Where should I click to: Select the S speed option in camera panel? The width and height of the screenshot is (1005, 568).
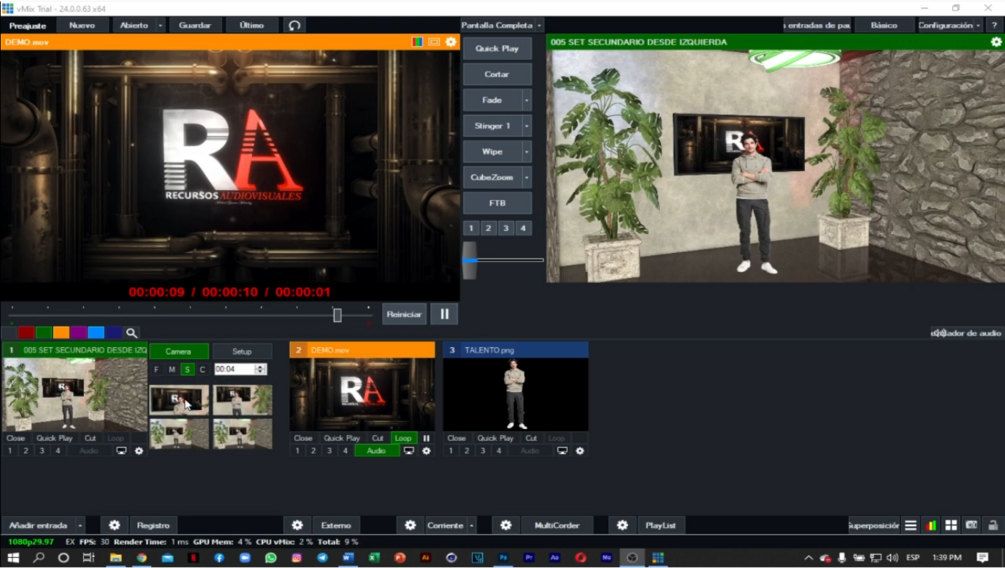pos(187,369)
